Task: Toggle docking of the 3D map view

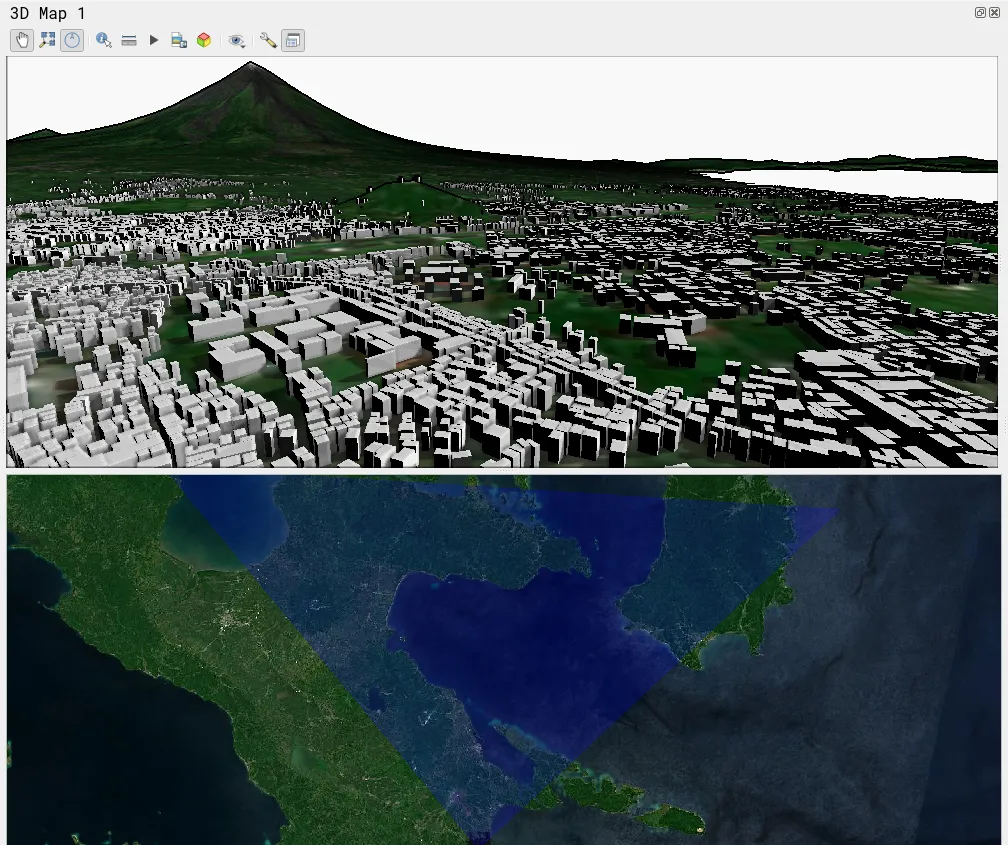Action: tap(292, 40)
